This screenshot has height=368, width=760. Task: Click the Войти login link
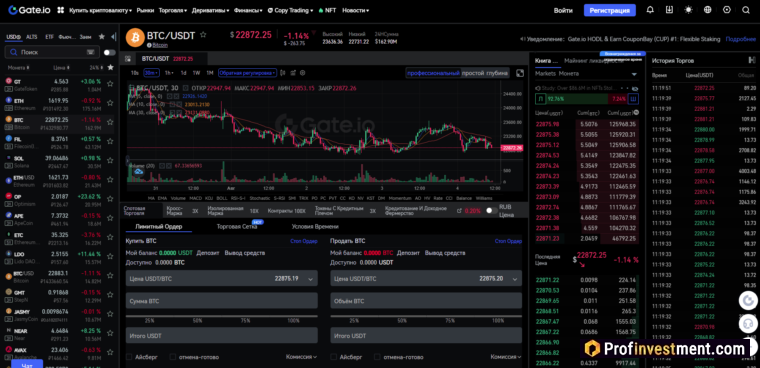563,10
